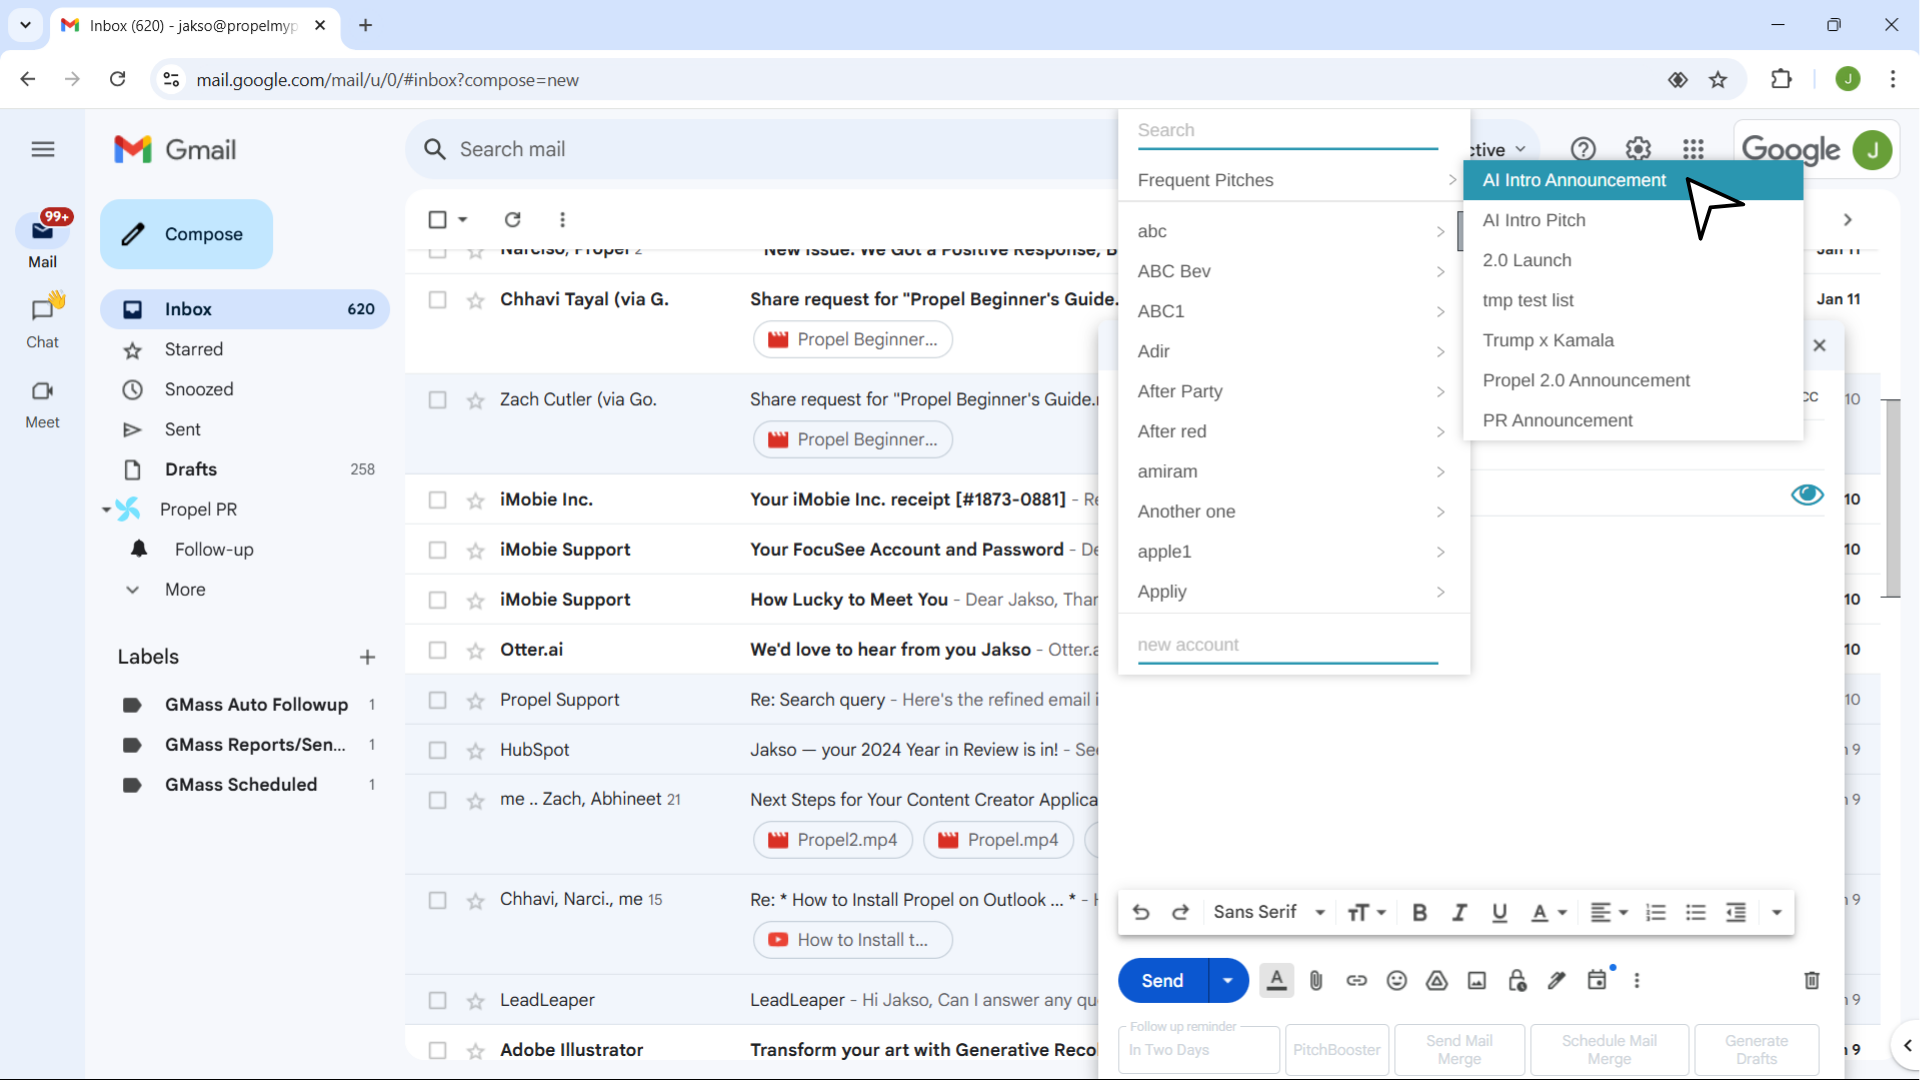Insert link using chain icon
This screenshot has height=1080, width=1920.
(1356, 981)
